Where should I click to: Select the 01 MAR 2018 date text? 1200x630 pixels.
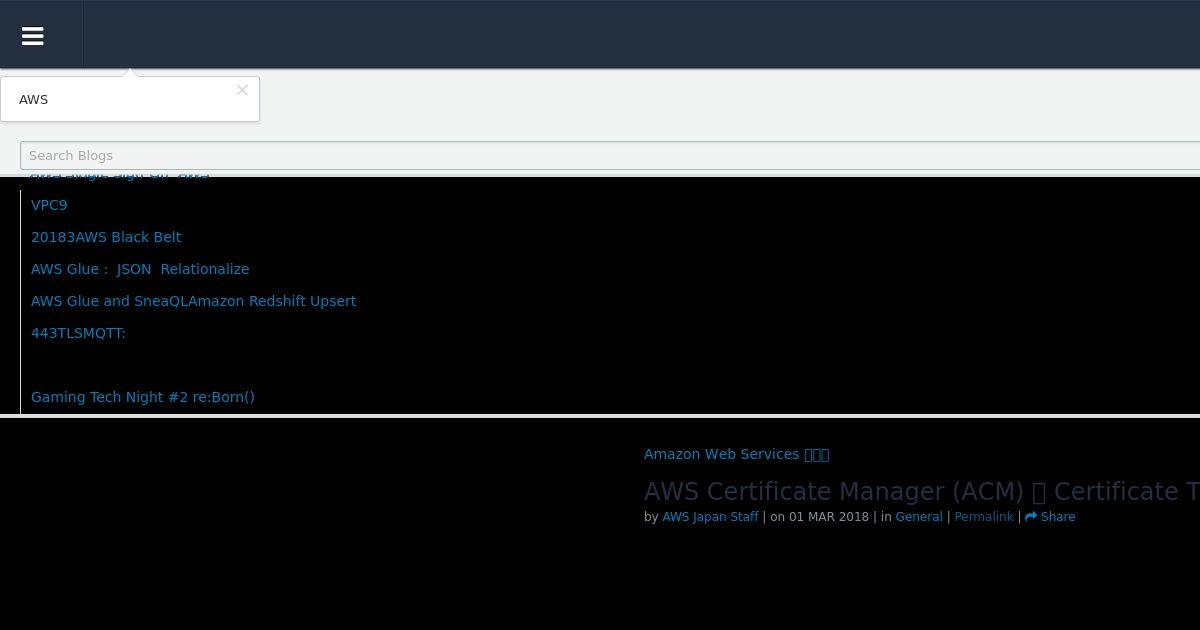(x=829, y=517)
